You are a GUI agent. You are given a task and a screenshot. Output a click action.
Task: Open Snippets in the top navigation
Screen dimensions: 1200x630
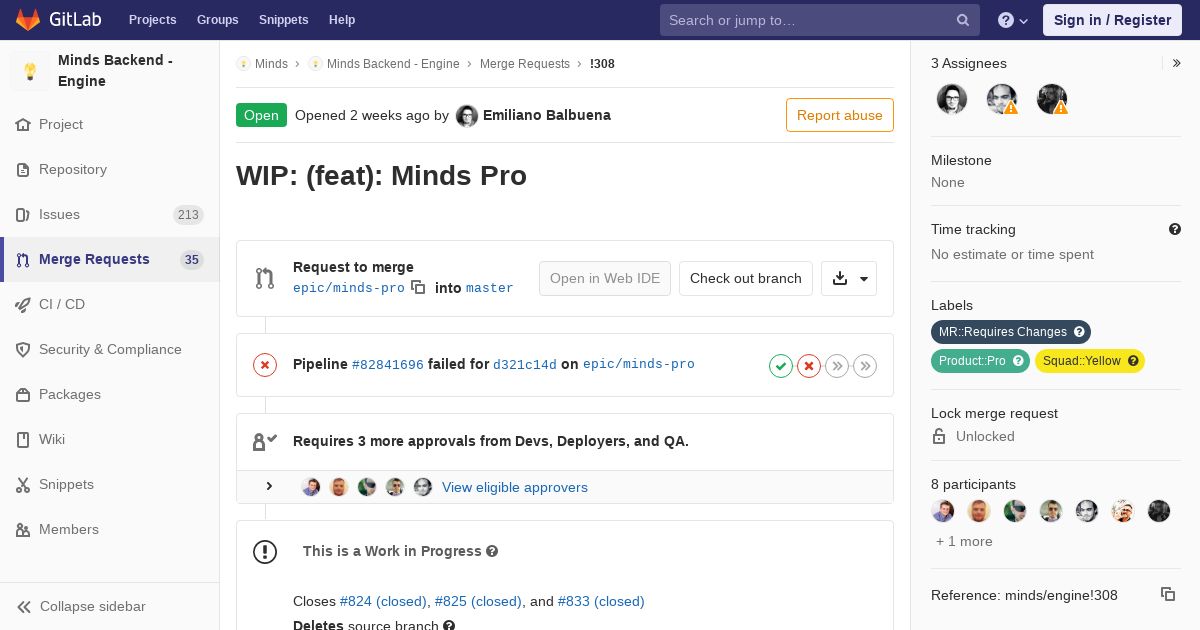283,20
